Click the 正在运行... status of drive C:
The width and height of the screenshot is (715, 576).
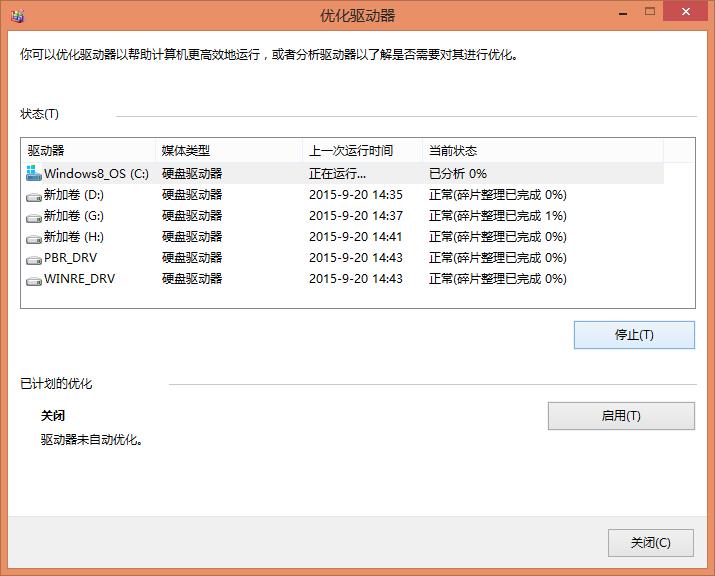point(337,174)
